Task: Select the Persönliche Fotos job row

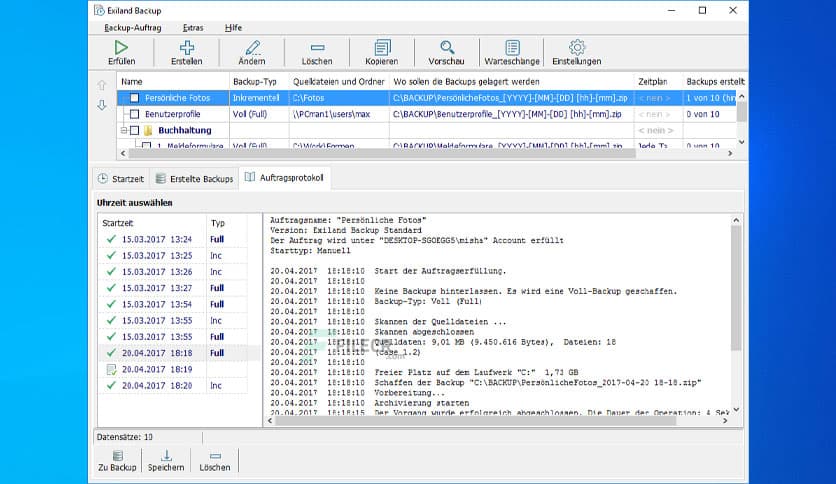Action: [427, 98]
